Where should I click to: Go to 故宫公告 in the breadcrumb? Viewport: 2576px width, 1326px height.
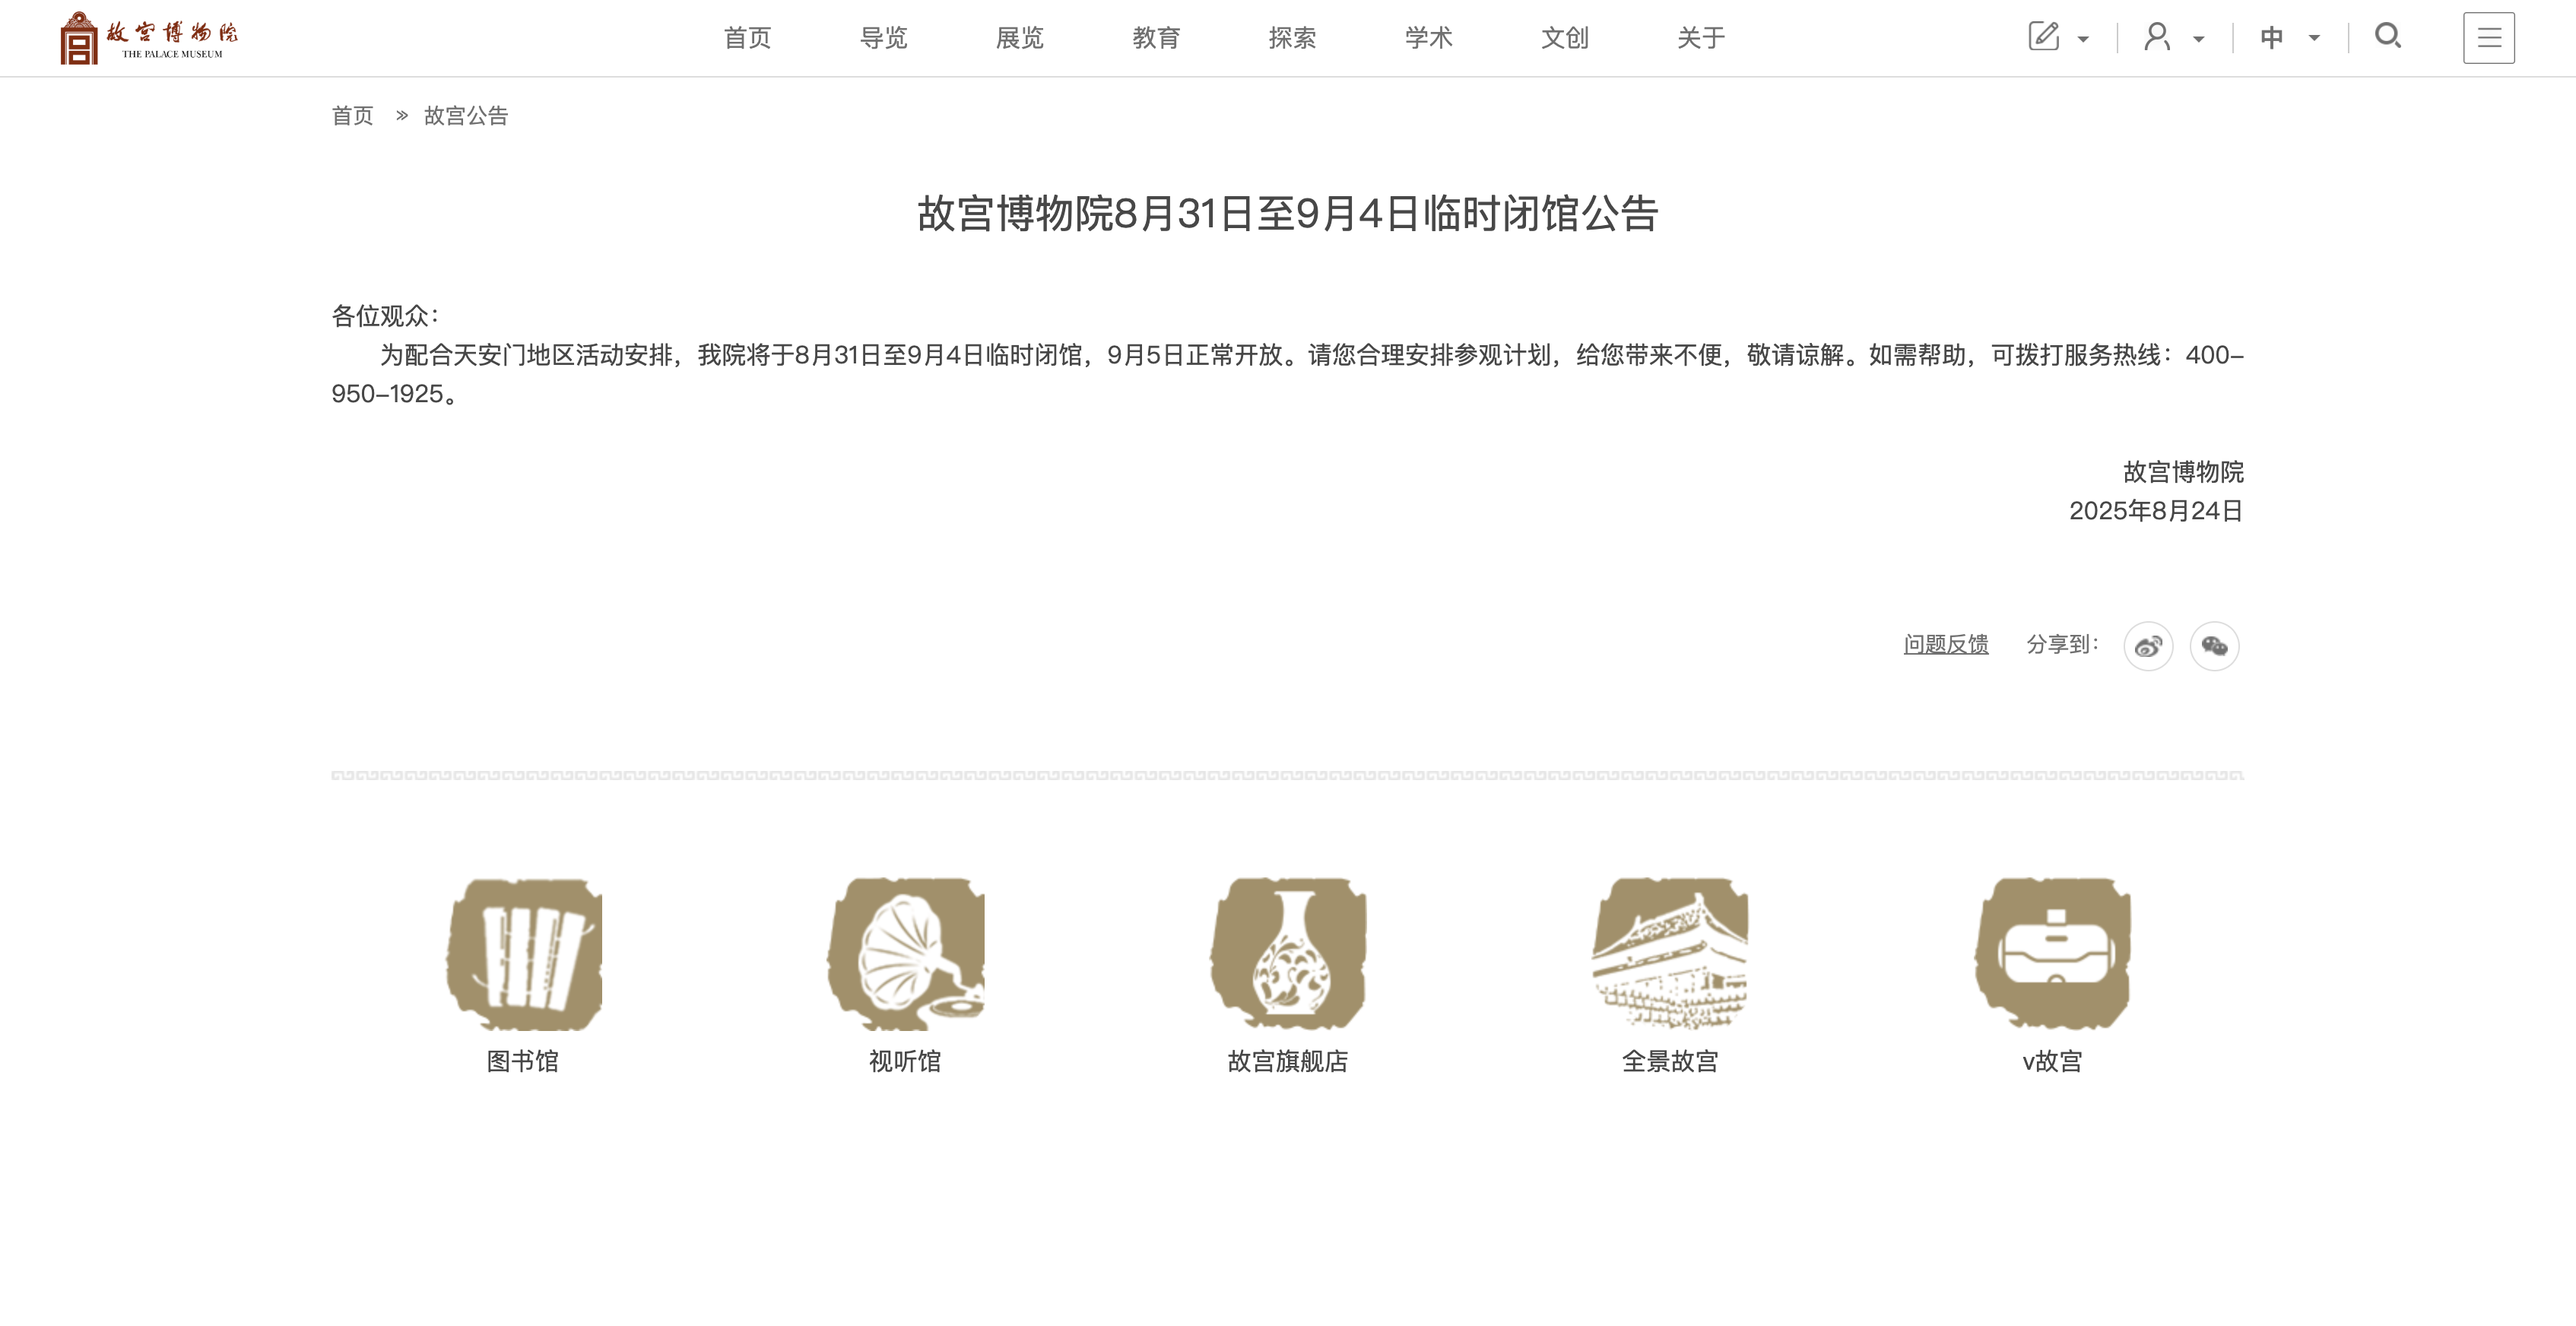[x=466, y=116]
